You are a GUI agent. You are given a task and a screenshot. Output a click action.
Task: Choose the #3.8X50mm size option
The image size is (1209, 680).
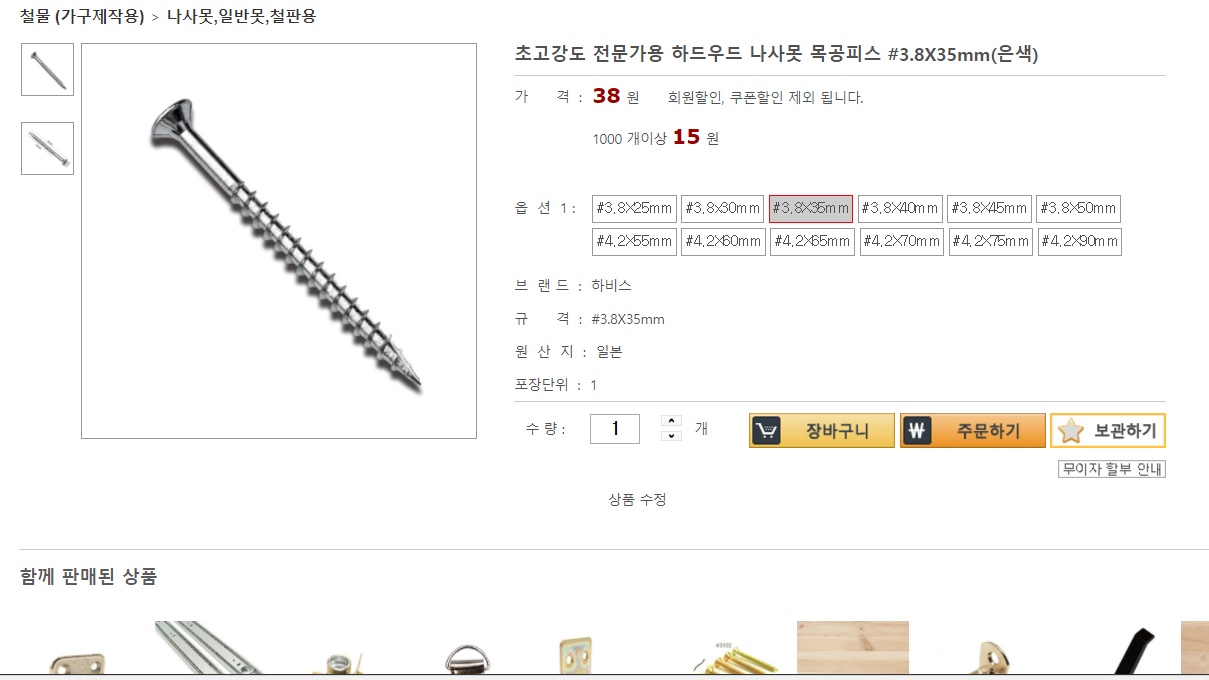1078,209
